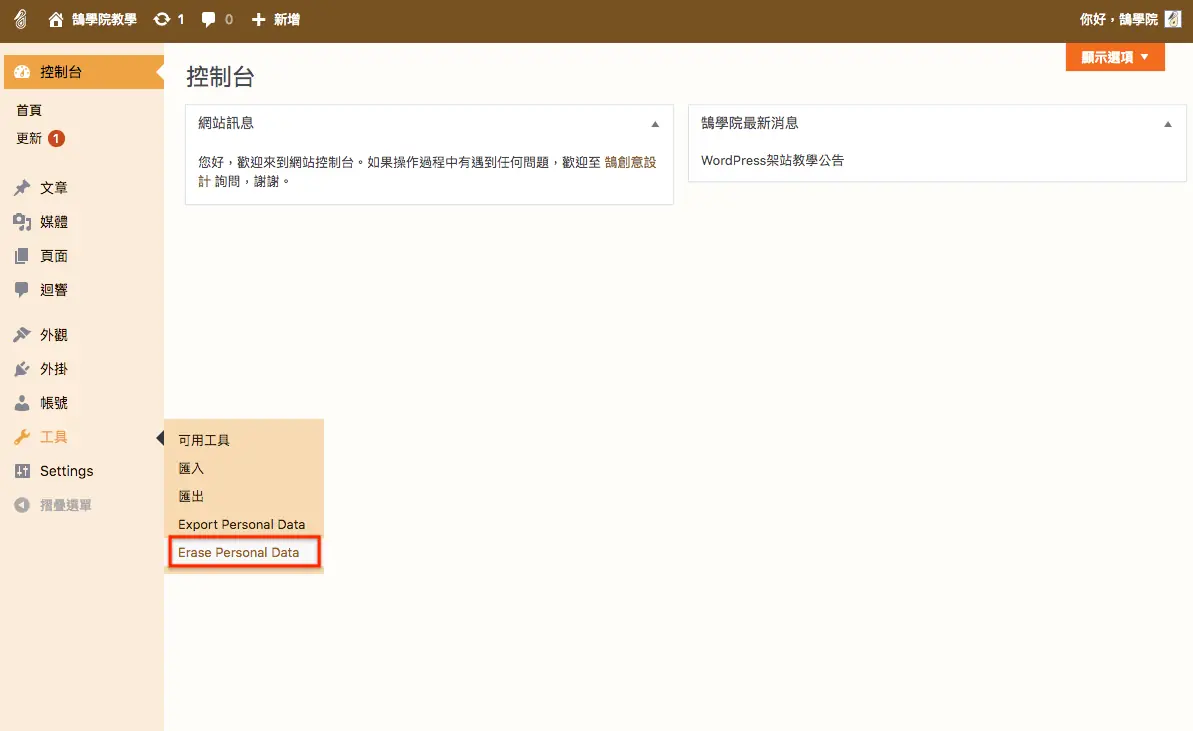Click the 鵠學院最新消息 panel heading
1193x731 pixels.
(x=749, y=123)
